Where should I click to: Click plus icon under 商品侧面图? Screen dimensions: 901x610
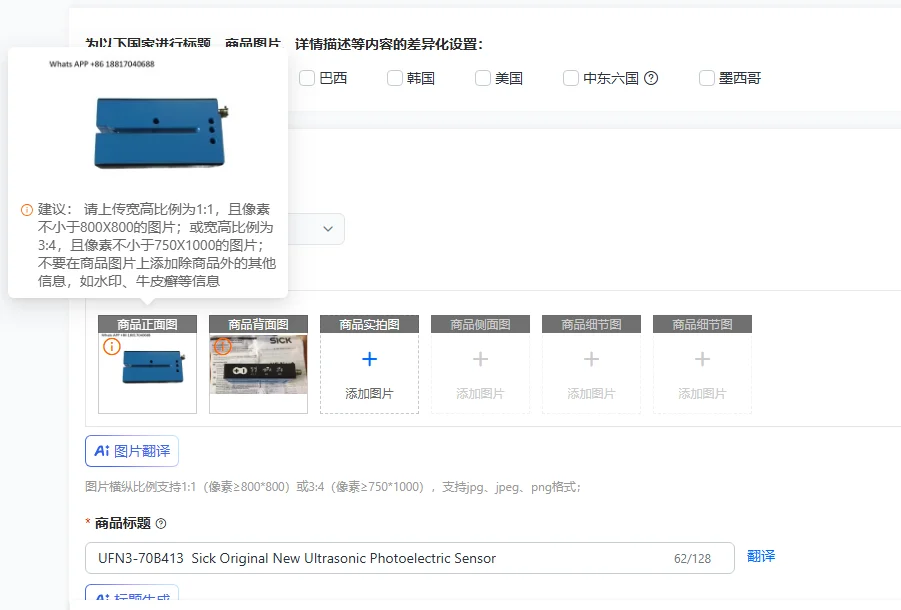point(480,359)
